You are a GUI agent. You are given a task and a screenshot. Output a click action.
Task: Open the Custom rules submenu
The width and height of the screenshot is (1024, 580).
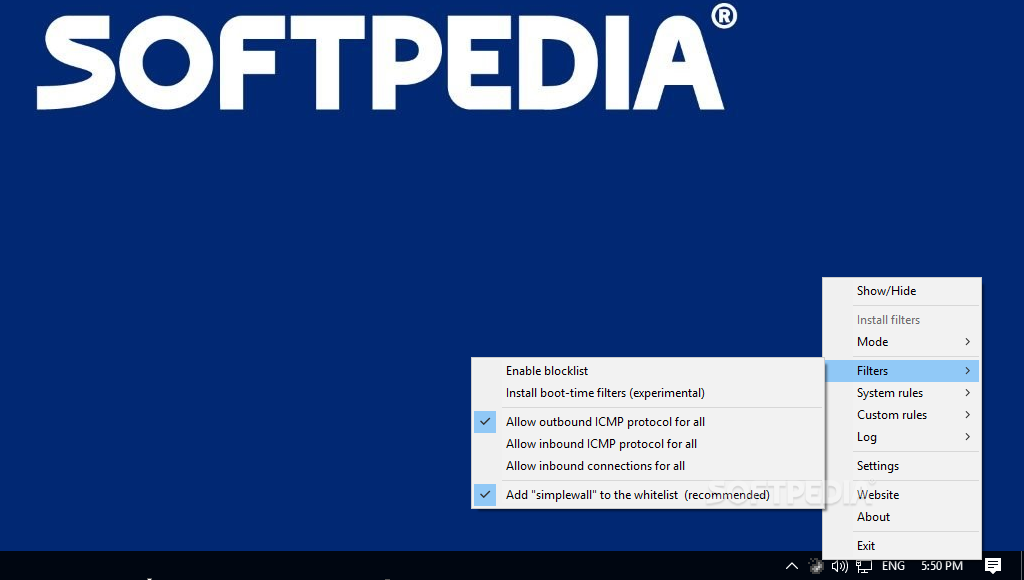pyautogui.click(x=901, y=415)
